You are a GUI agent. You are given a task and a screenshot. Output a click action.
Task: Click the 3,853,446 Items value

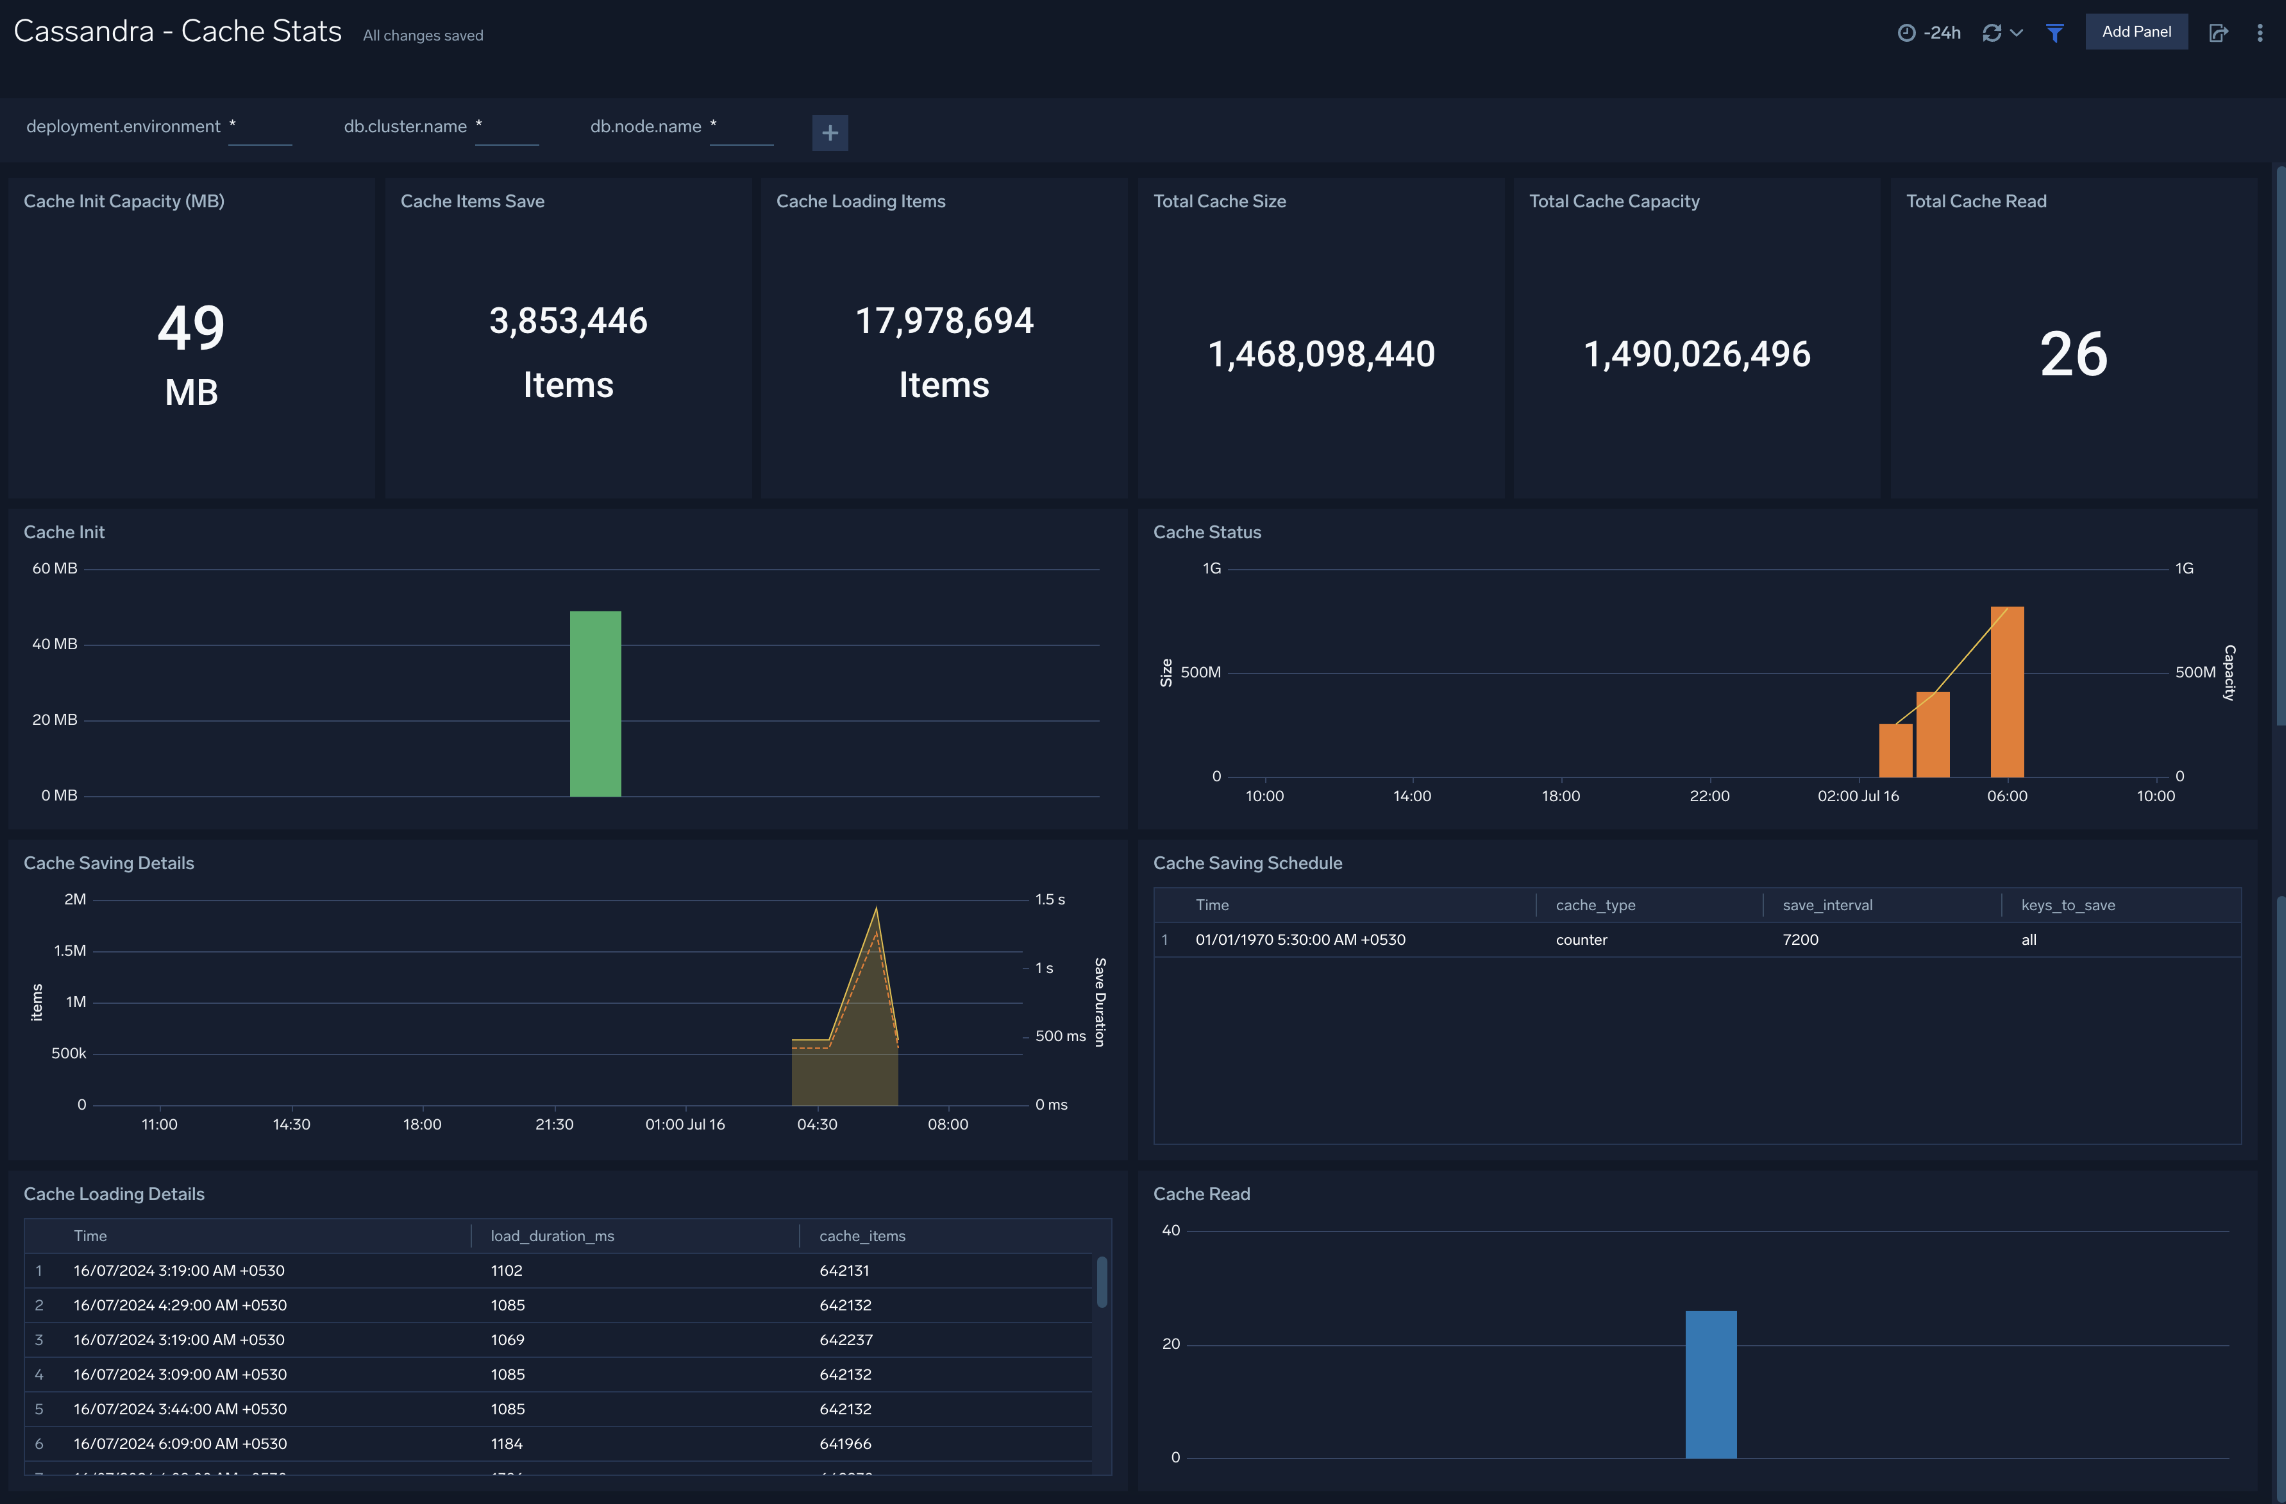(x=568, y=352)
